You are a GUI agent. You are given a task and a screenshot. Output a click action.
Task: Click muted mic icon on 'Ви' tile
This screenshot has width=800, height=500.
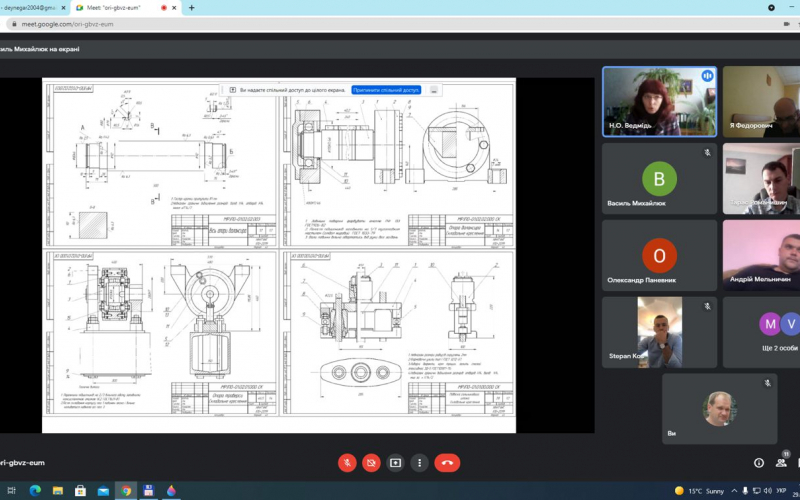(767, 383)
